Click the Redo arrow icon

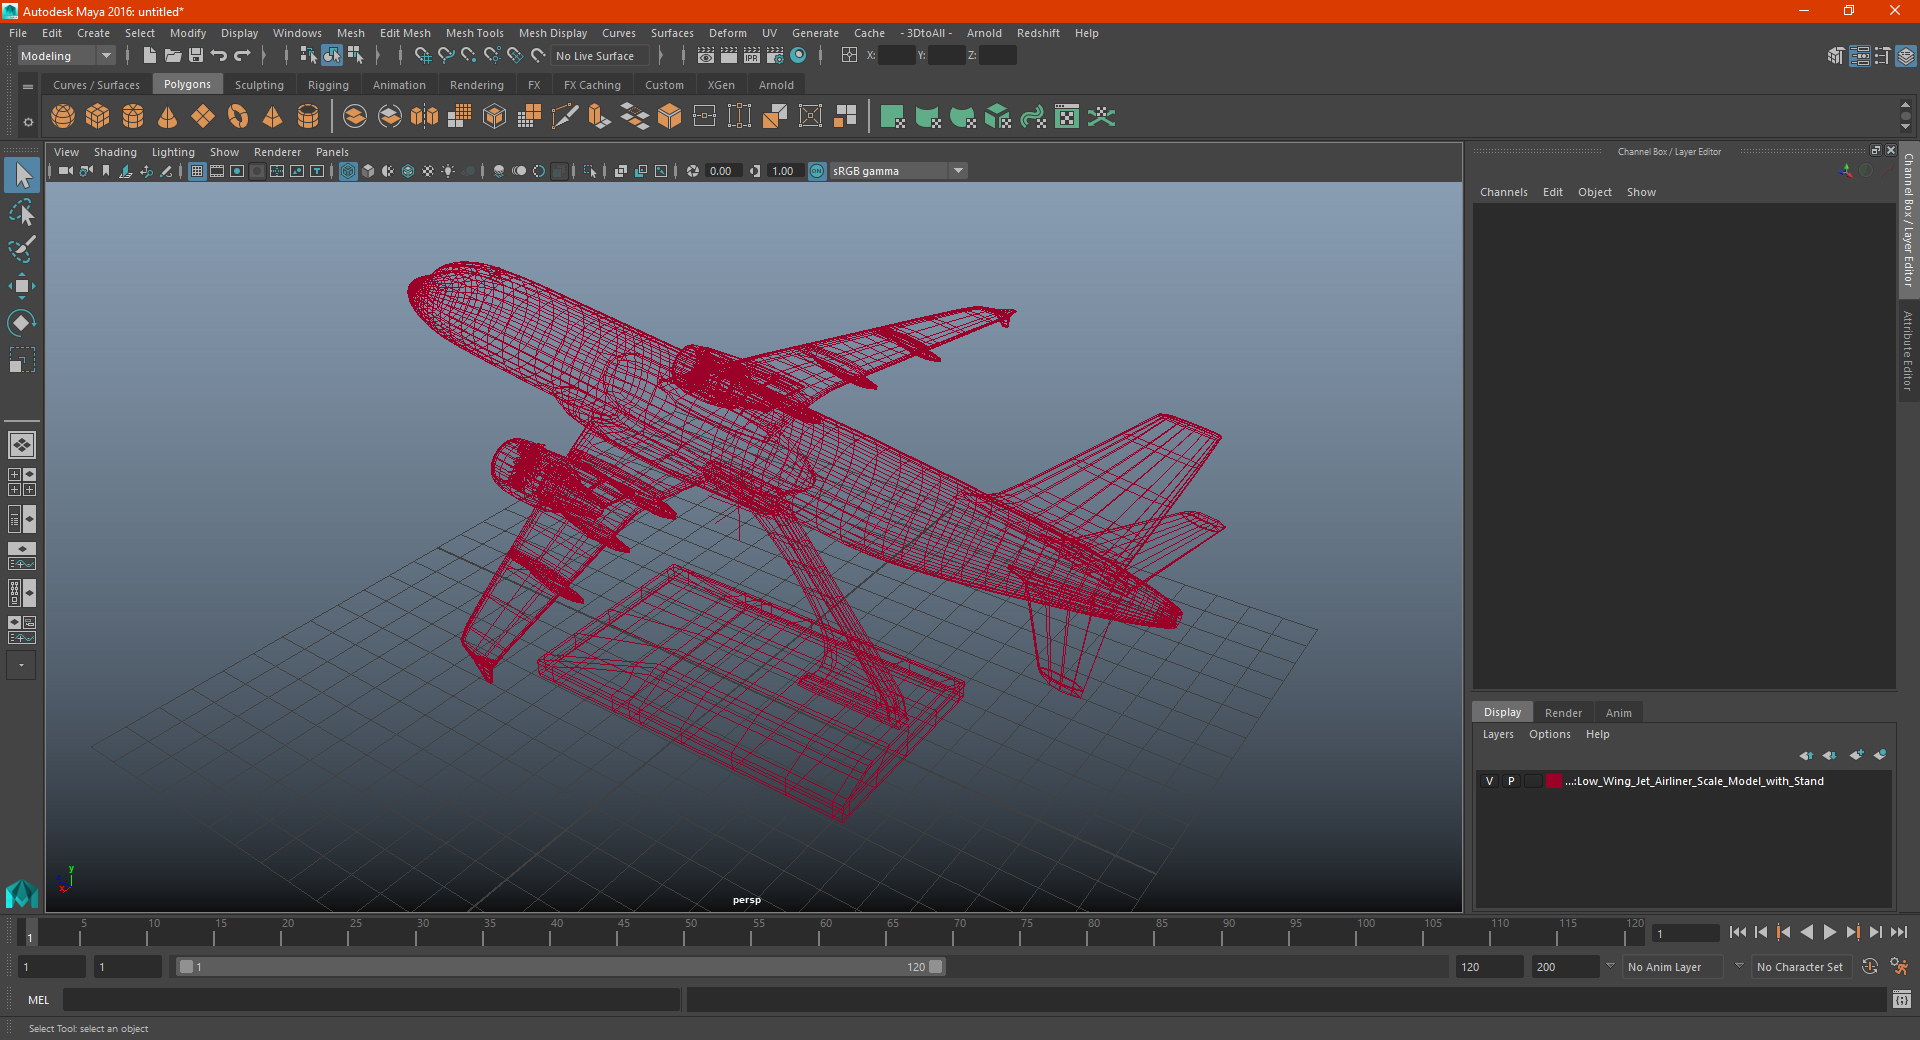242,56
